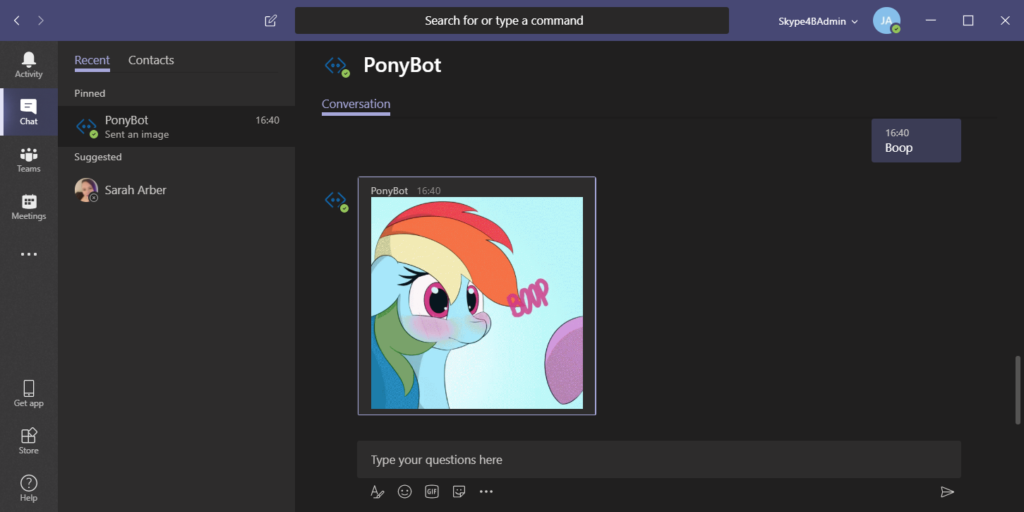Click the conversation vertical scrollbar
Screen dimensions: 1024x512
tap(1017, 390)
